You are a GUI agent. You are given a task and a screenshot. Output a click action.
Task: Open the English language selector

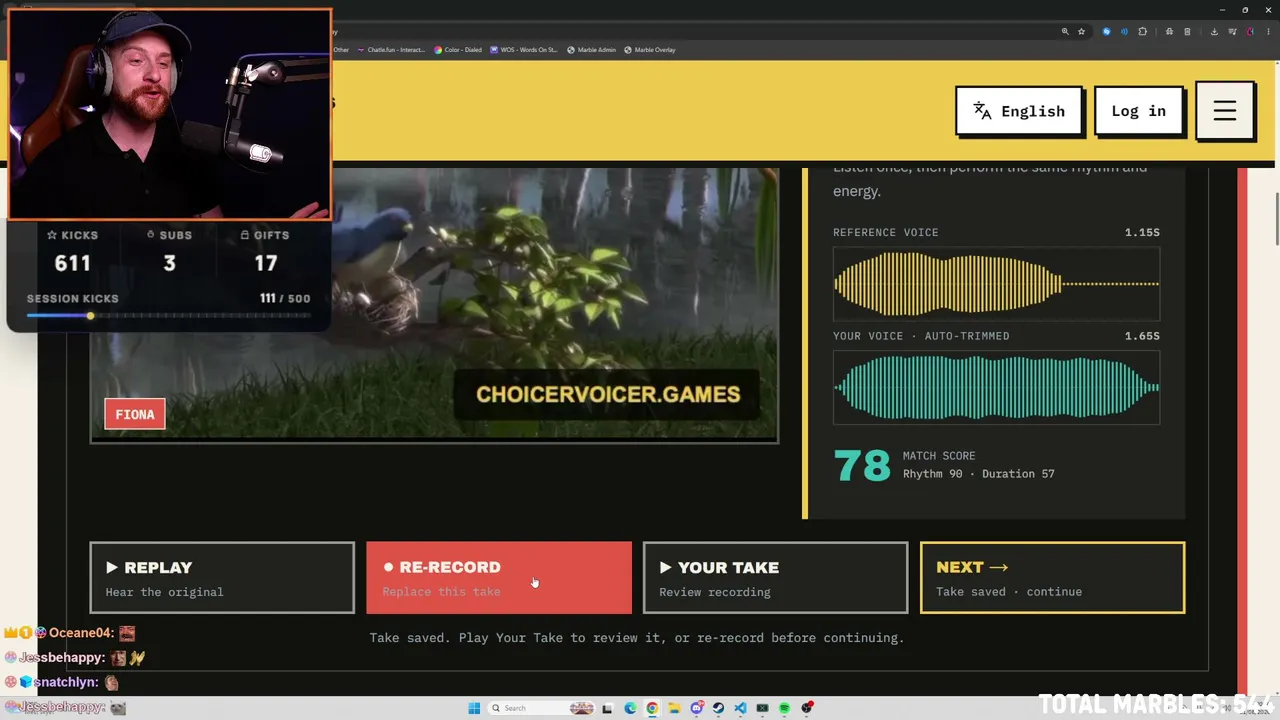coord(1019,111)
